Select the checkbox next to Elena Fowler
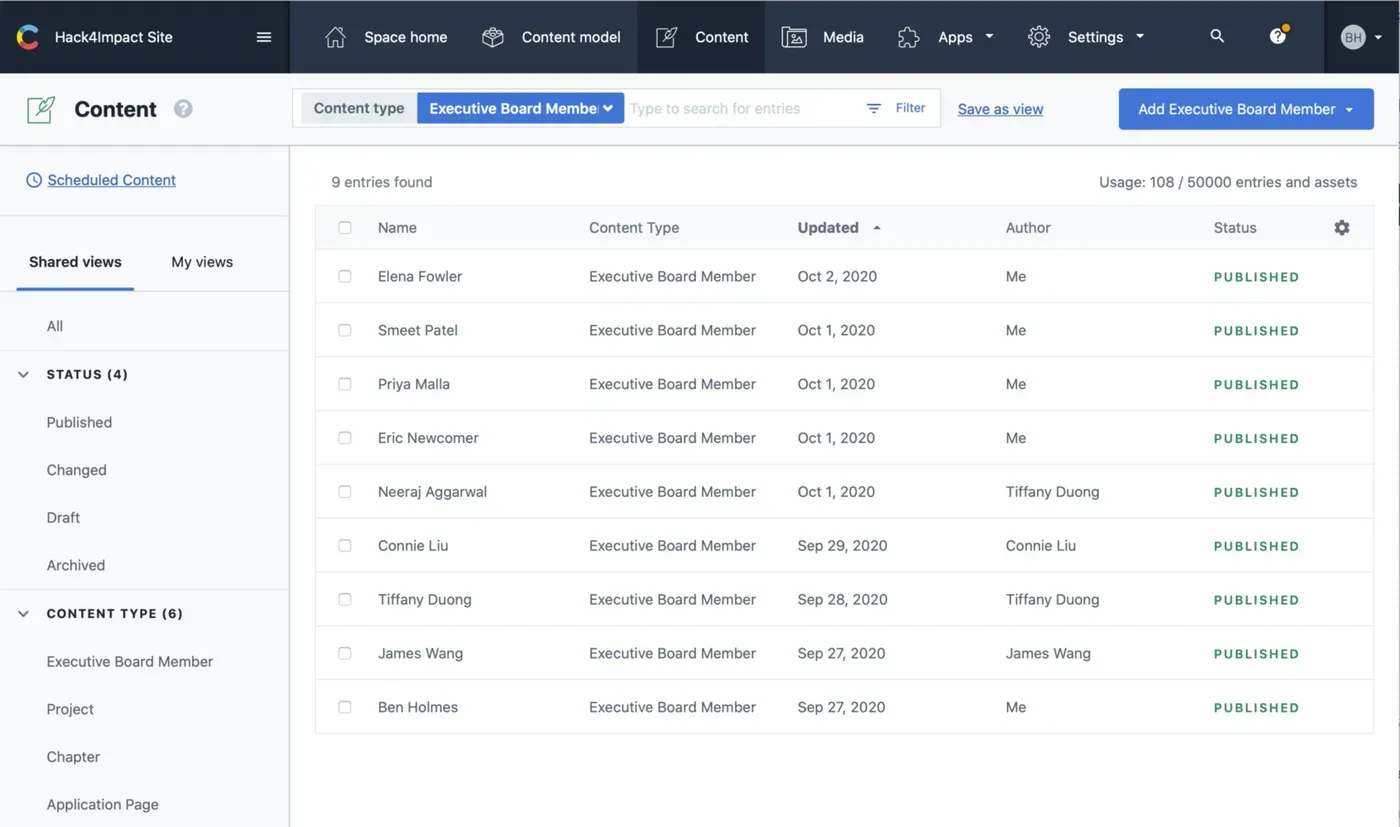 click(345, 276)
